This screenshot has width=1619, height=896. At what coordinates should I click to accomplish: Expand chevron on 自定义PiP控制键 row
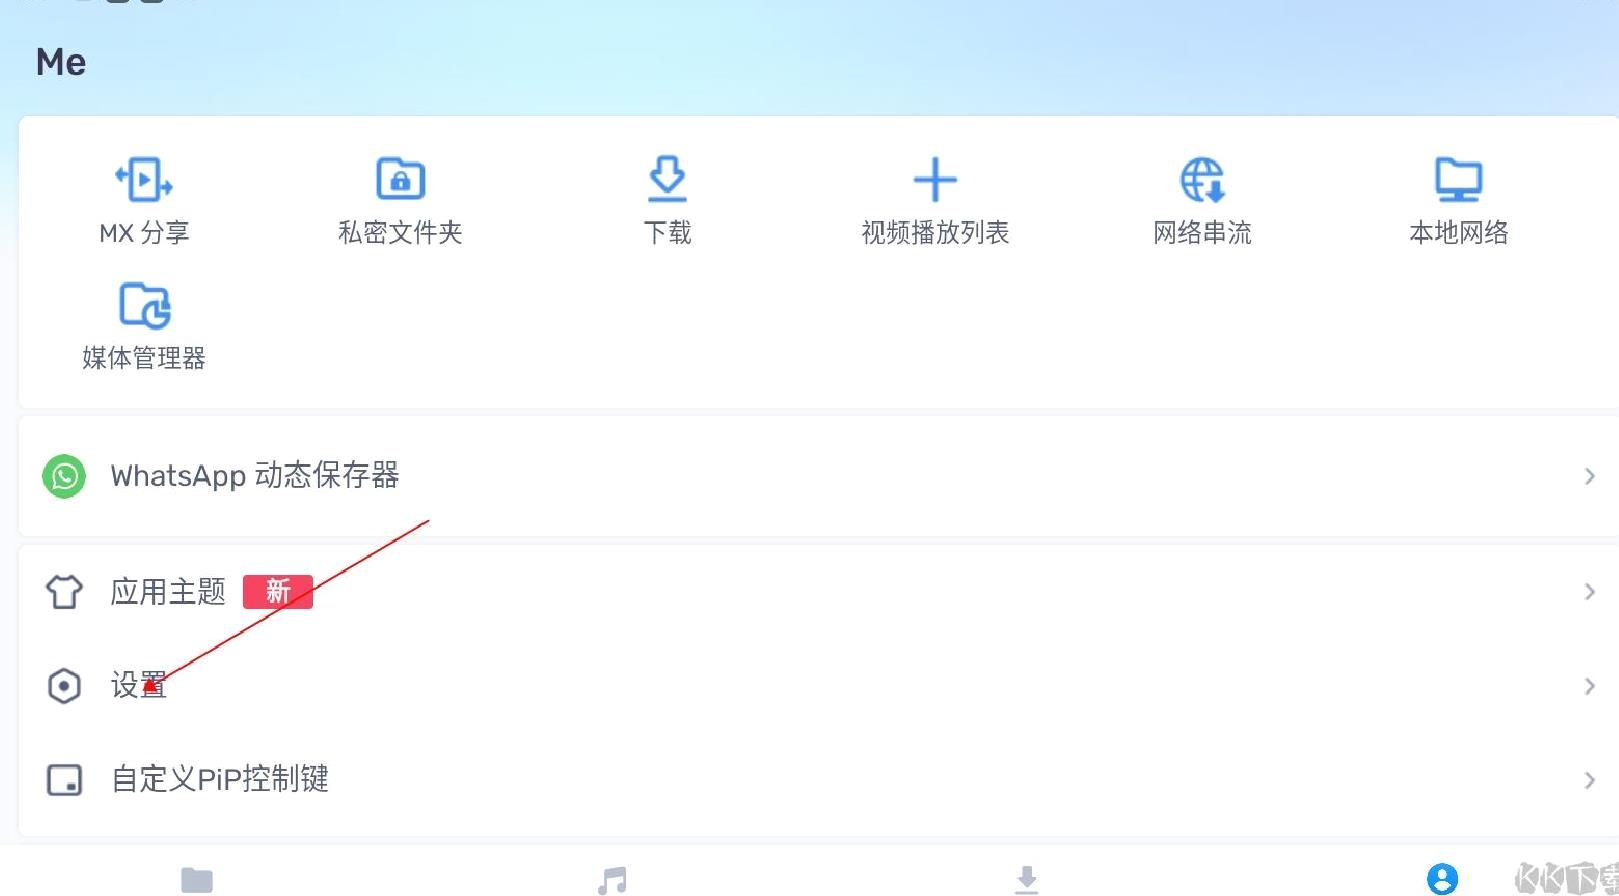[1589, 780]
